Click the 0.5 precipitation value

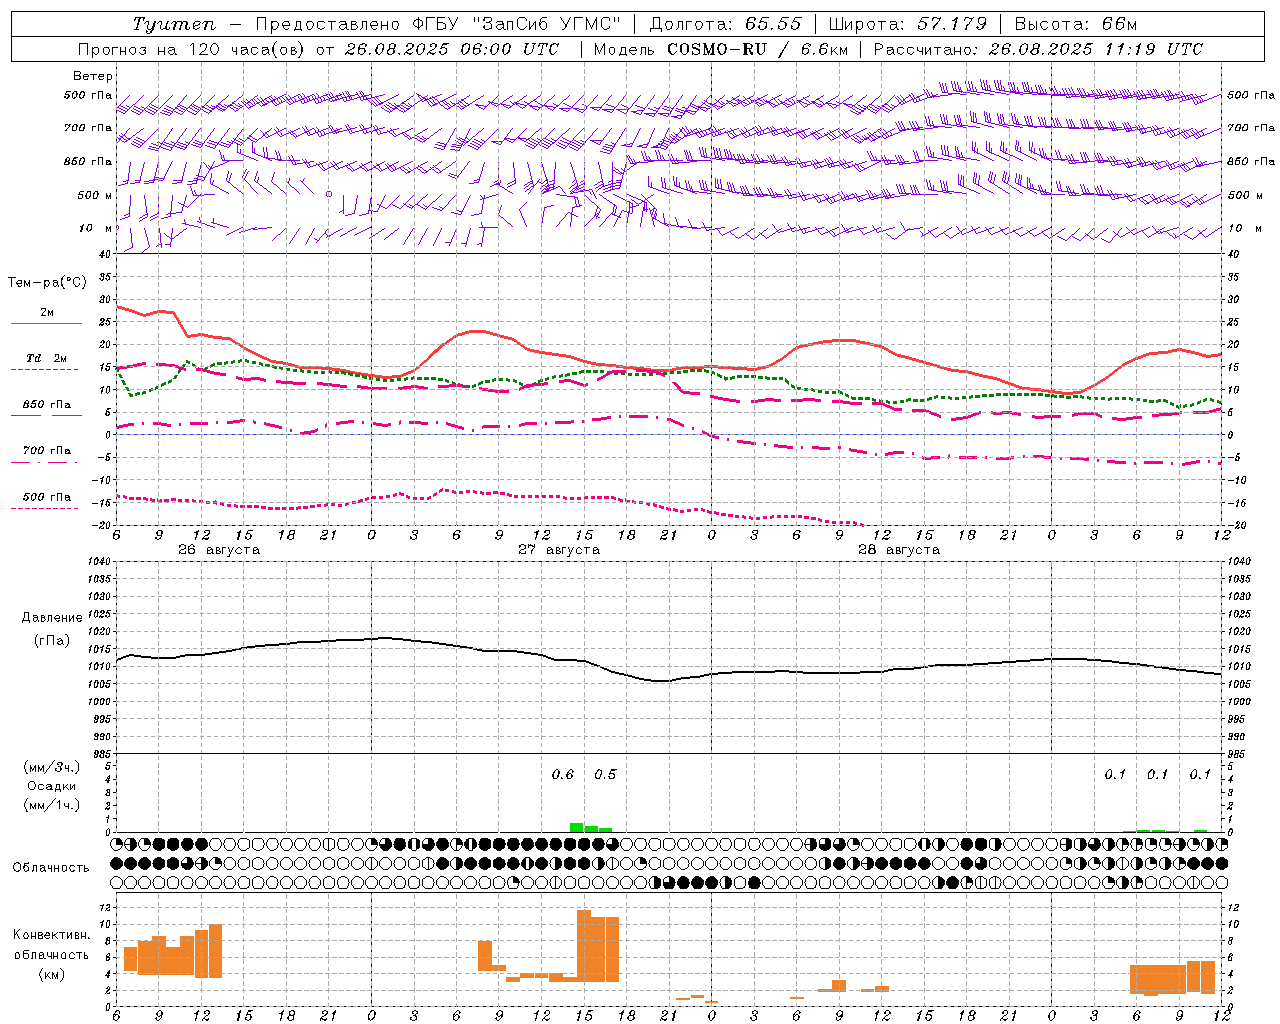coord(605,775)
